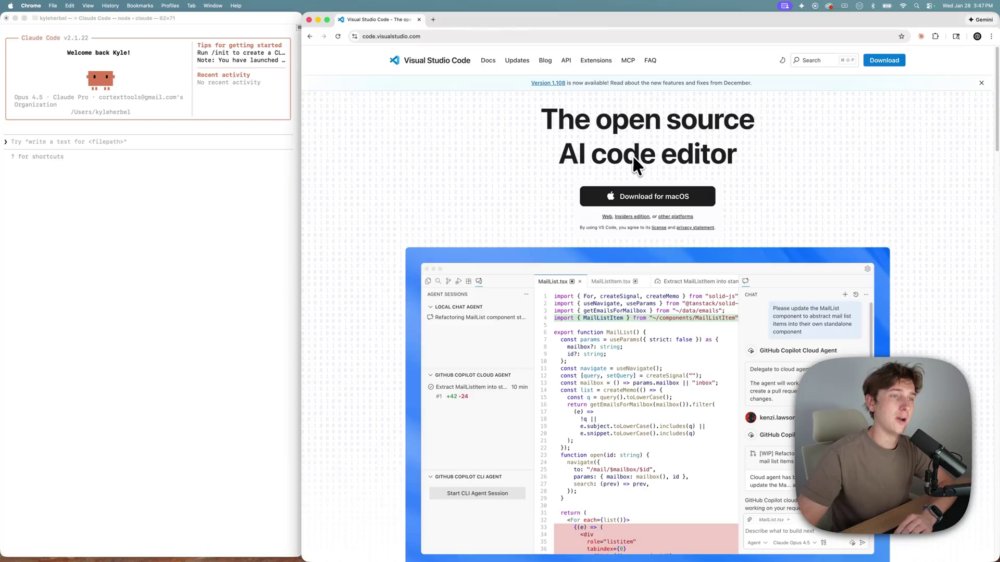
Task: Open the Bookmarks menu in menu bar
Action: coord(140,6)
